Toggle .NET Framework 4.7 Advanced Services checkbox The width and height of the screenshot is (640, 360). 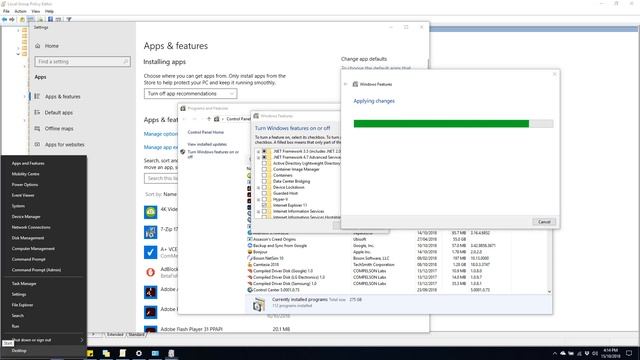click(264, 157)
